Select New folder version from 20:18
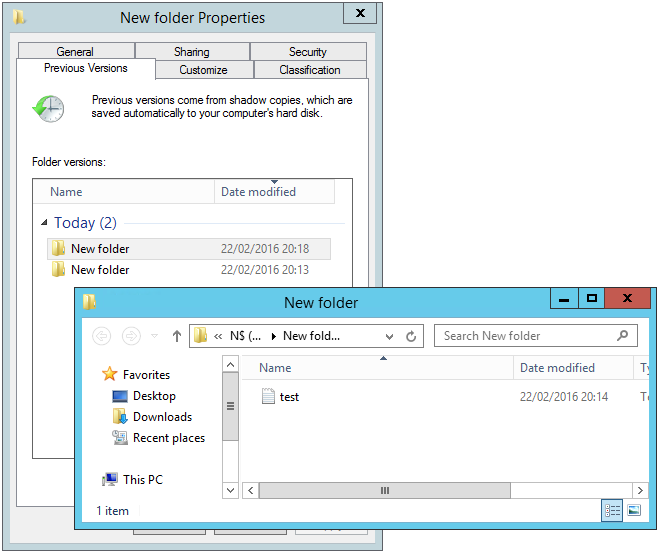663x558 pixels. (189, 249)
